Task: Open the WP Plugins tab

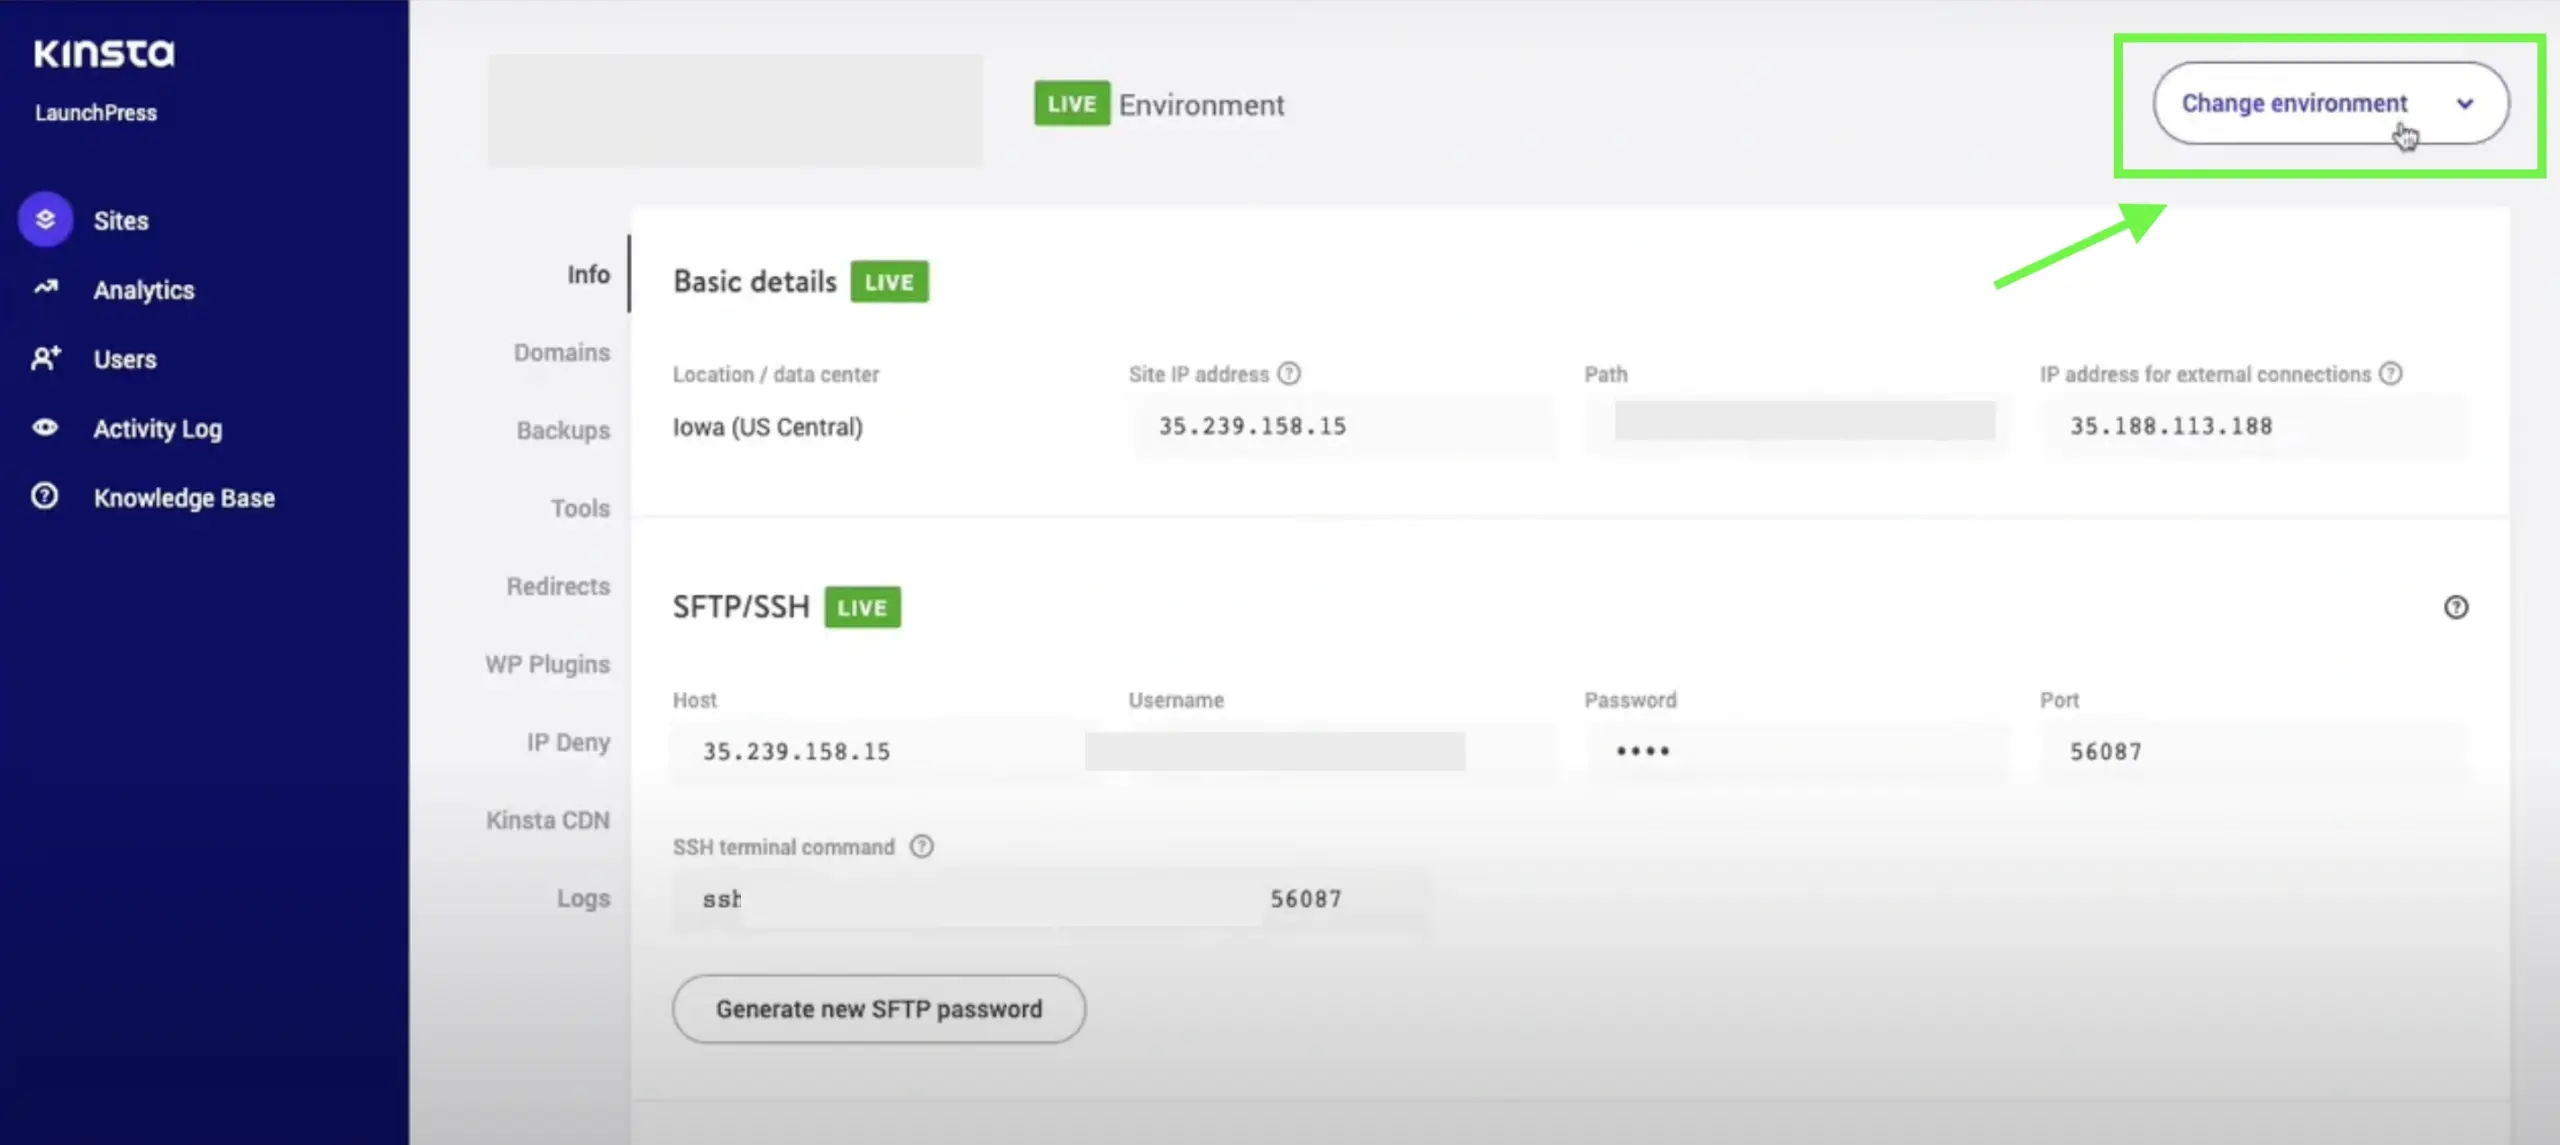Action: (x=547, y=664)
